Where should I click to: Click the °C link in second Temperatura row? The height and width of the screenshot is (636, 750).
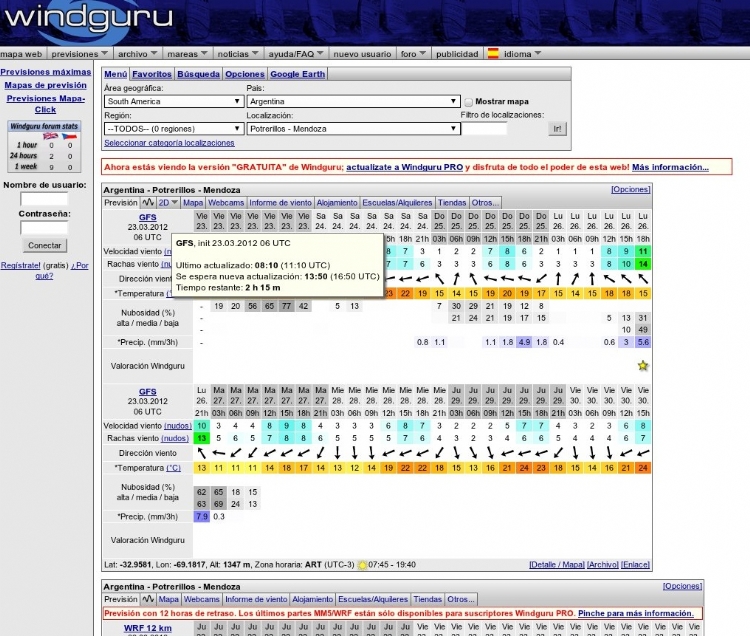(173, 468)
